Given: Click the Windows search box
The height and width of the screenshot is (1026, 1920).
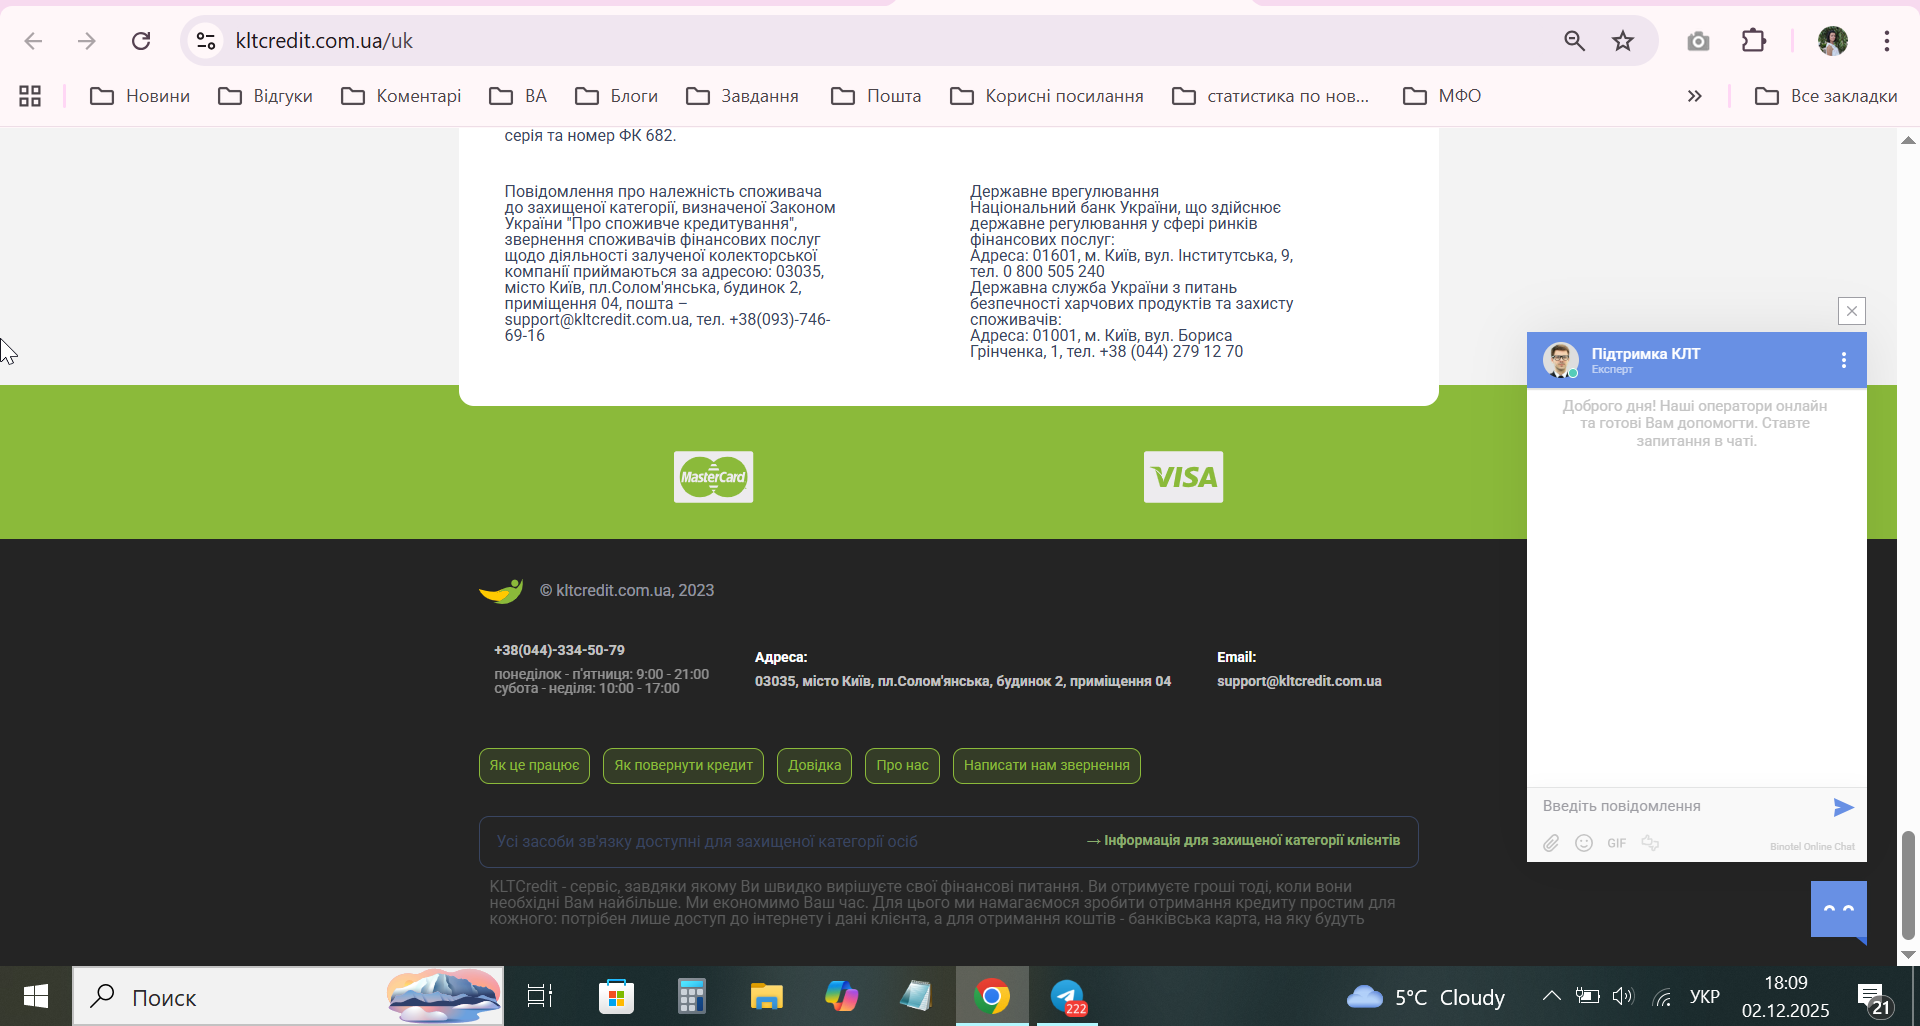Looking at the screenshot, I should (x=288, y=996).
